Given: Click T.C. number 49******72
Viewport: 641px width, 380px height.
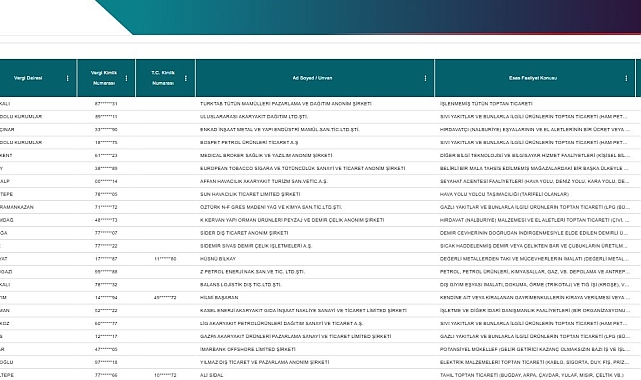Looking at the screenshot, I should click(x=165, y=297).
